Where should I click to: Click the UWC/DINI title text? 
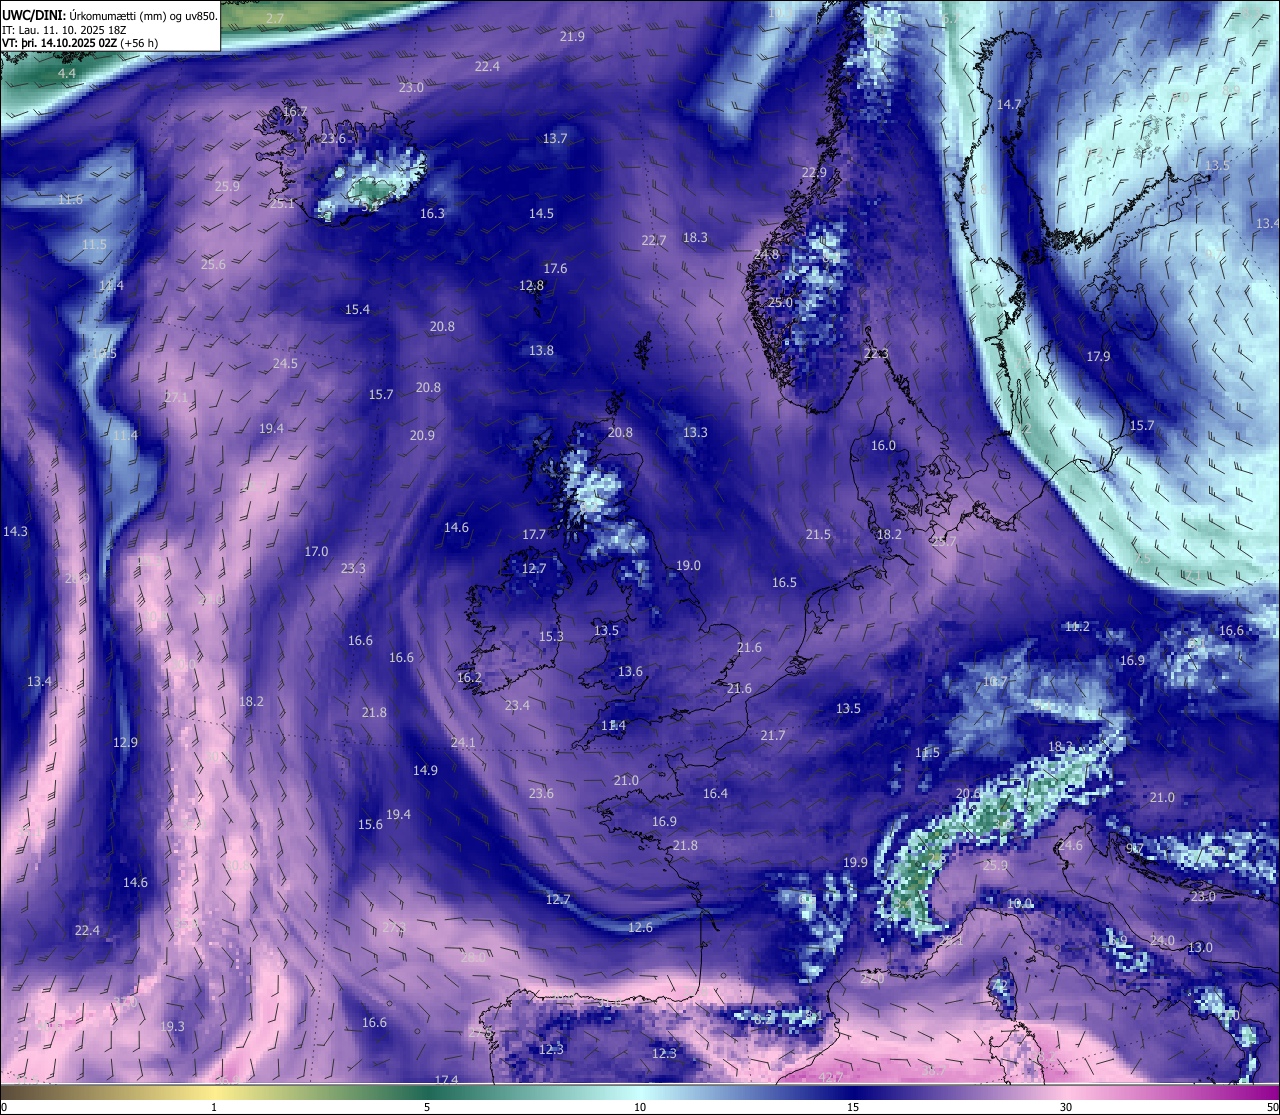pyautogui.click(x=33, y=16)
